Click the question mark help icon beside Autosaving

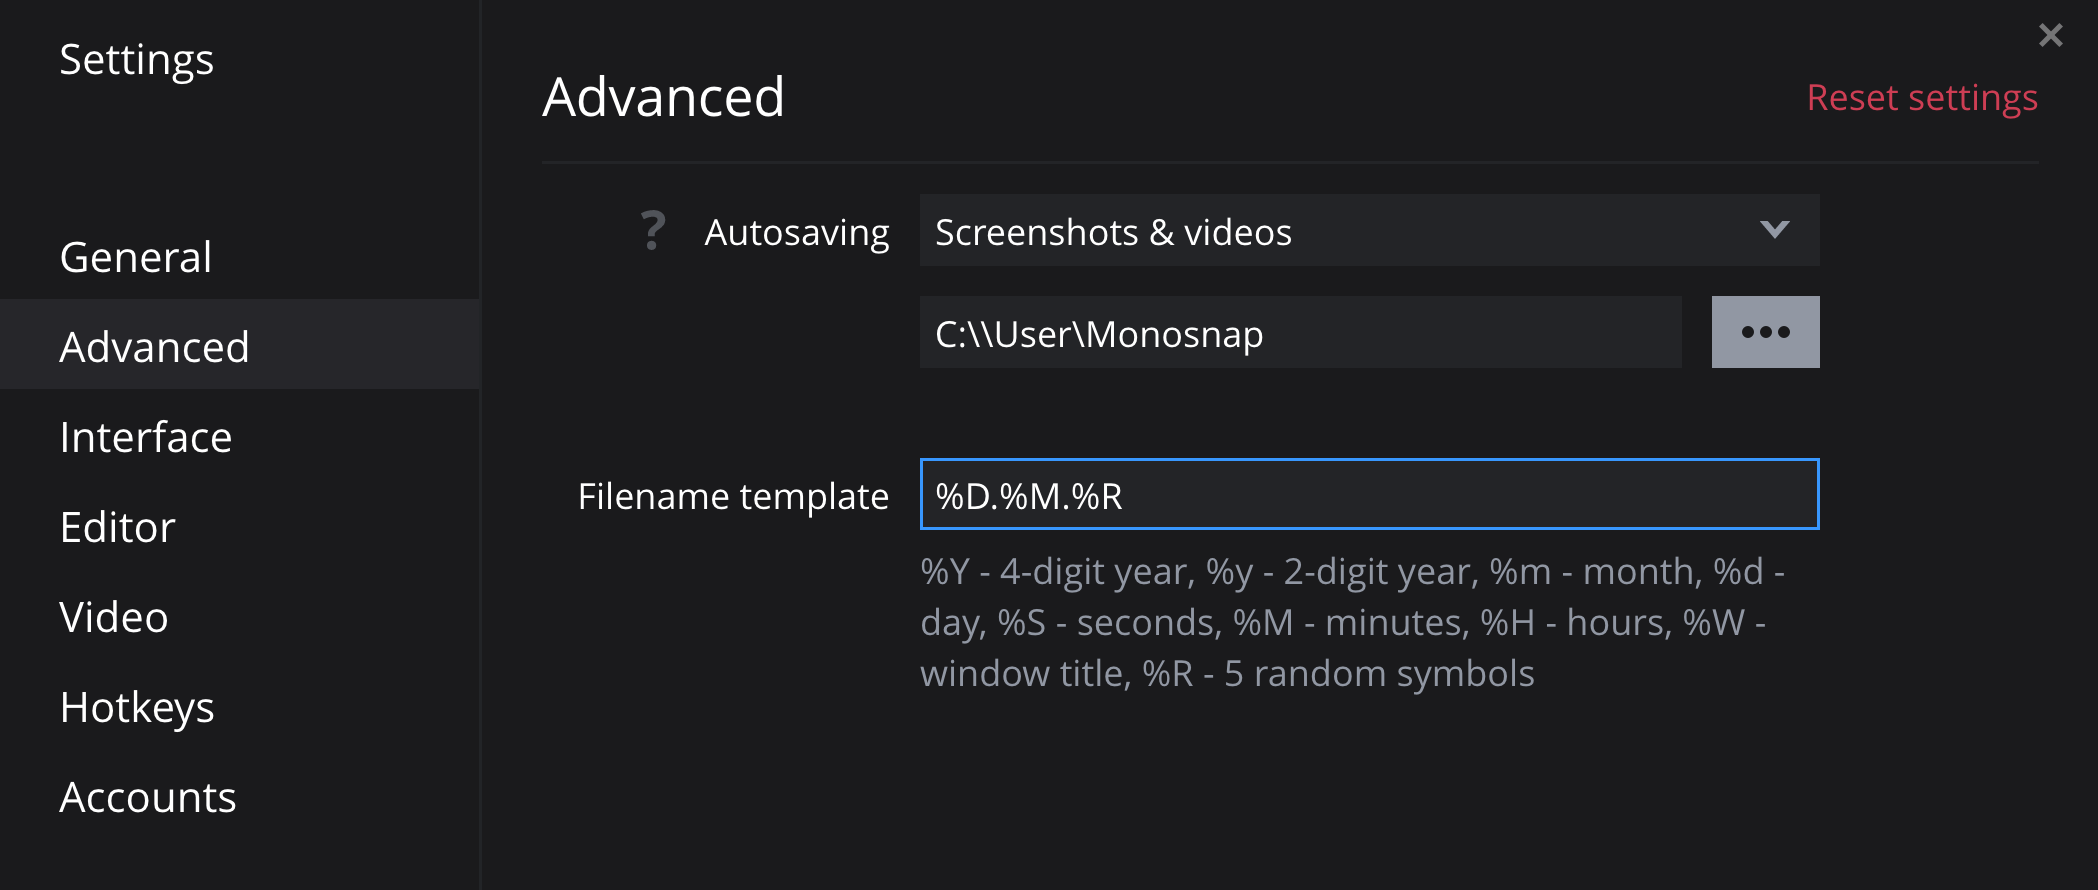[653, 231]
